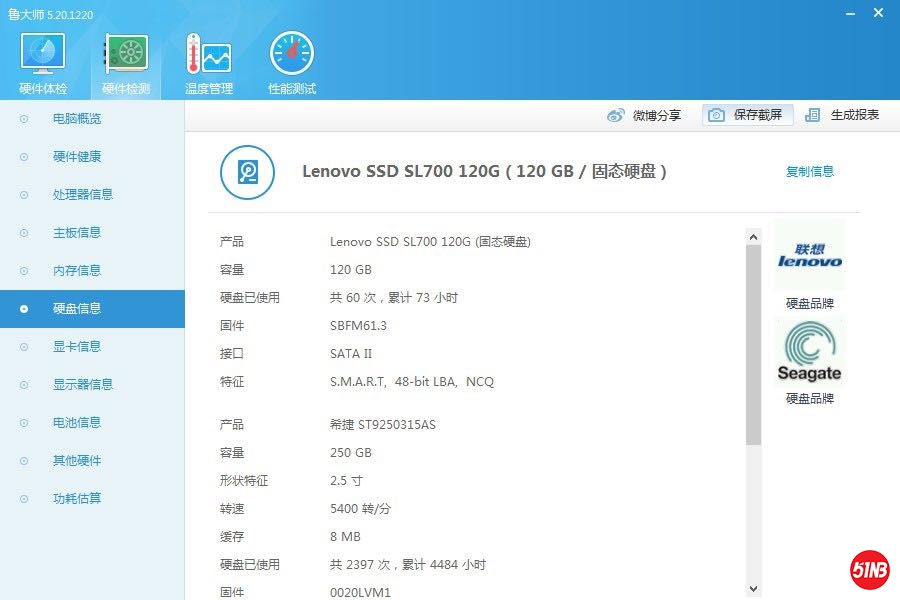Click the product value 希捷 ST9250315AS
Screen dimensions: 900x600
383,425
